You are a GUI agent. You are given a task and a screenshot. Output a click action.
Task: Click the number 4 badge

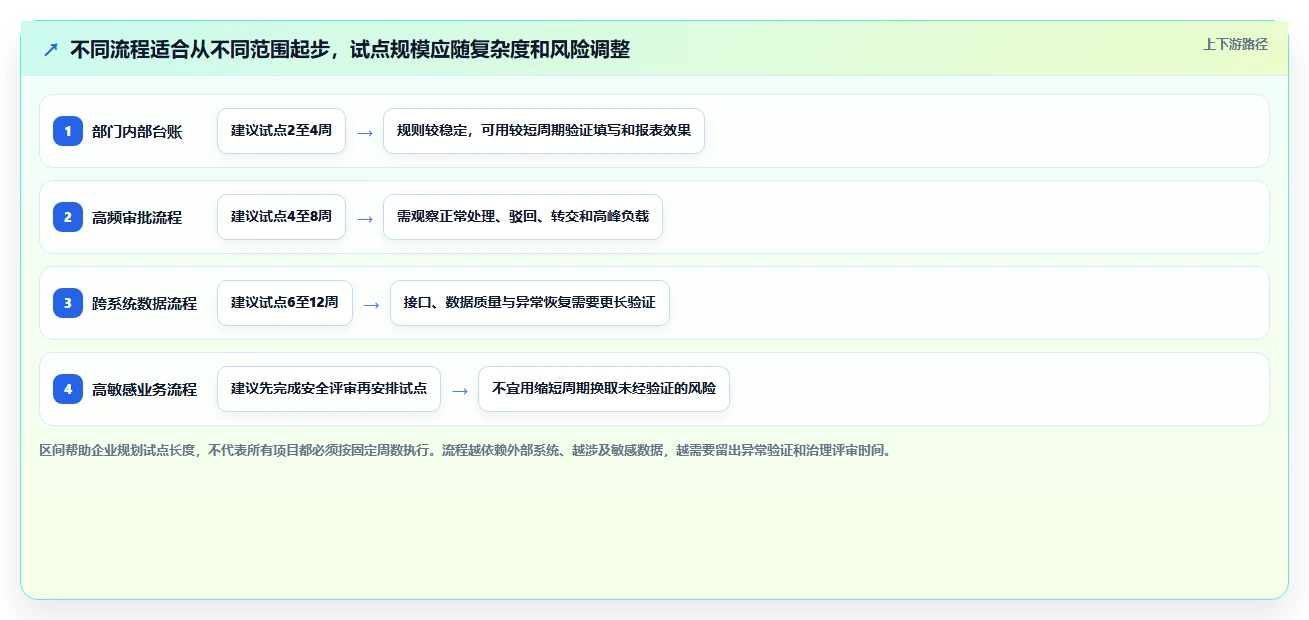[x=68, y=389]
